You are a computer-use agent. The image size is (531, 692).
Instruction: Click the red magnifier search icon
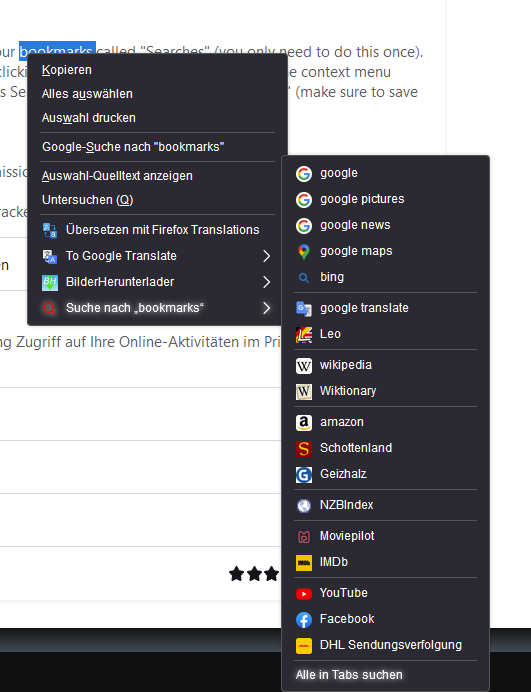tap(49, 308)
